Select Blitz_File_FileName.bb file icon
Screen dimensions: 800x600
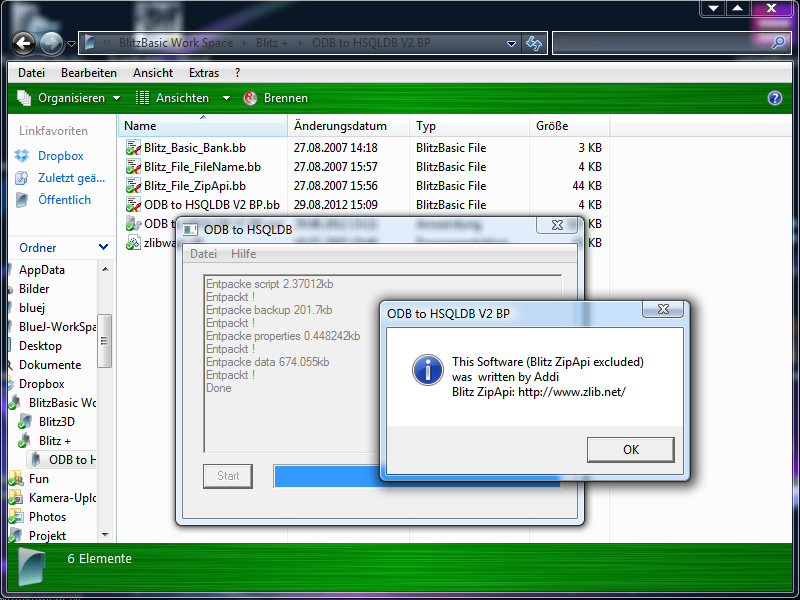coord(133,167)
